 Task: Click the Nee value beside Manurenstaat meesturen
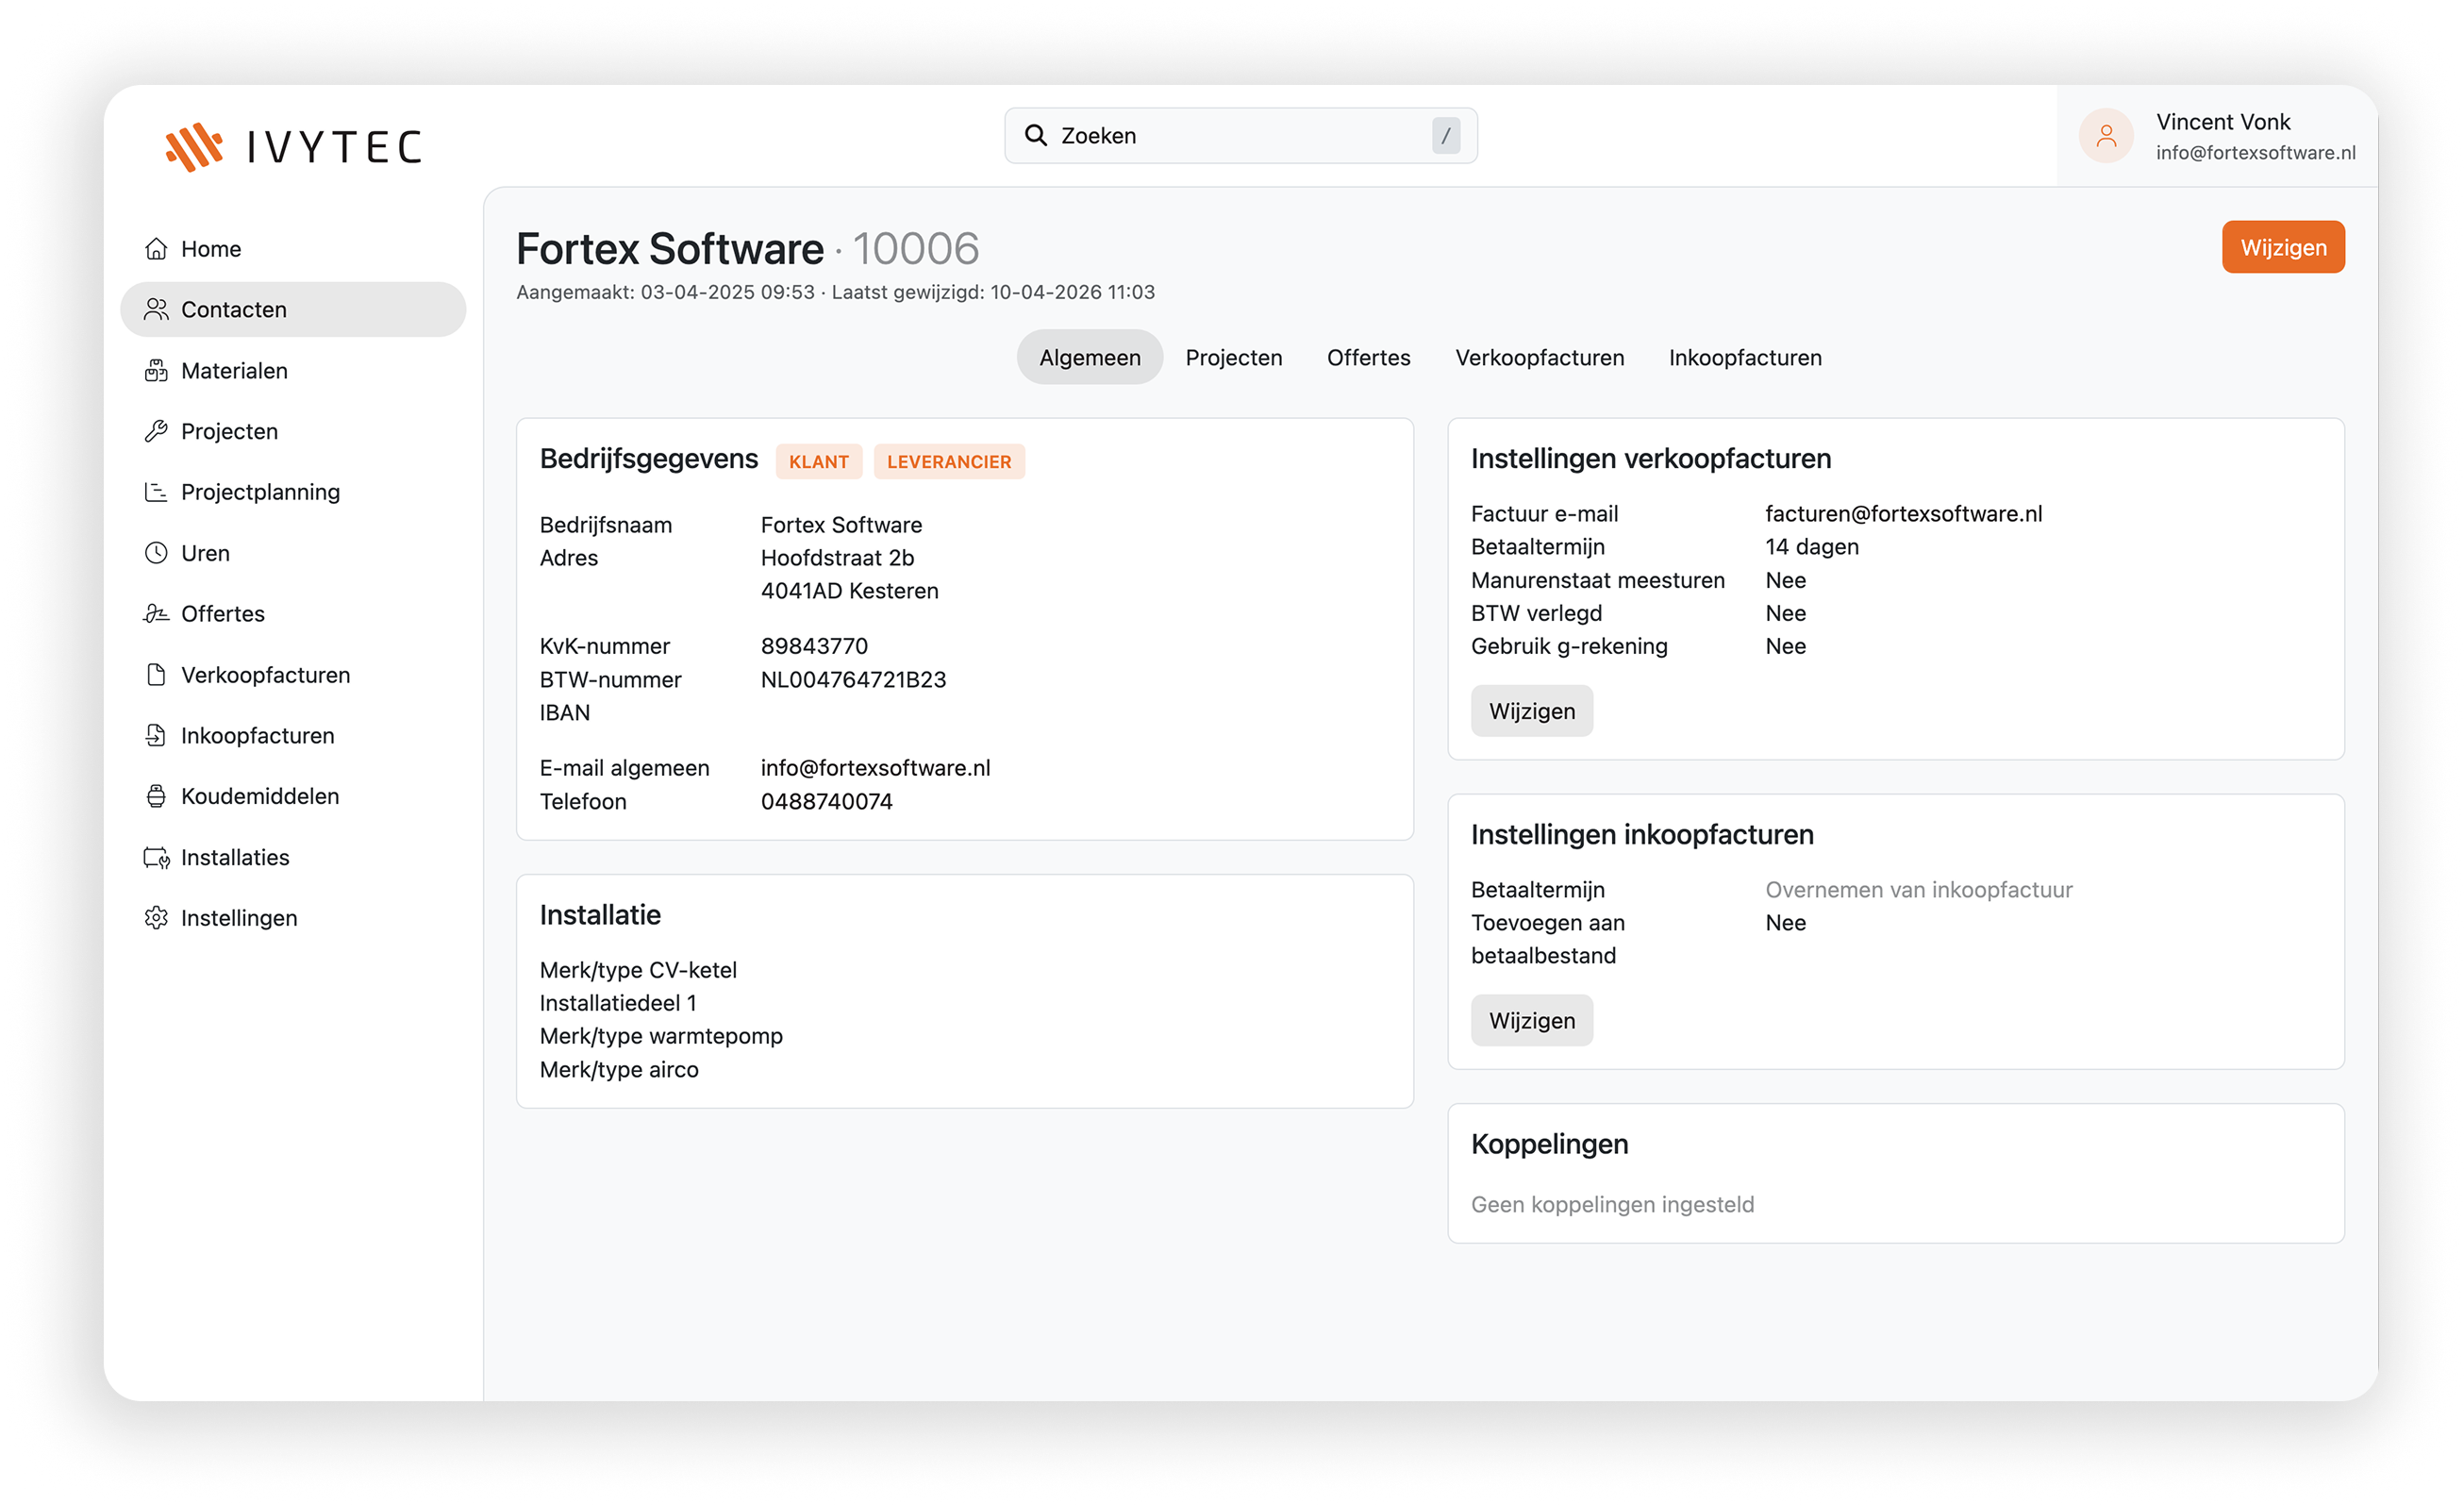pyautogui.click(x=1786, y=581)
